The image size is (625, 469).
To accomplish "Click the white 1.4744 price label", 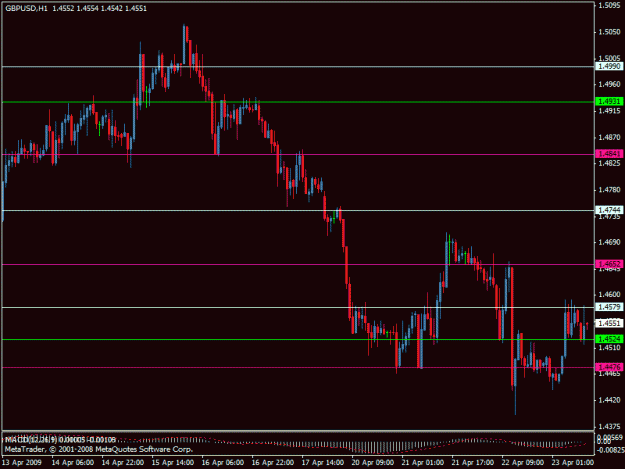I will (609, 210).
